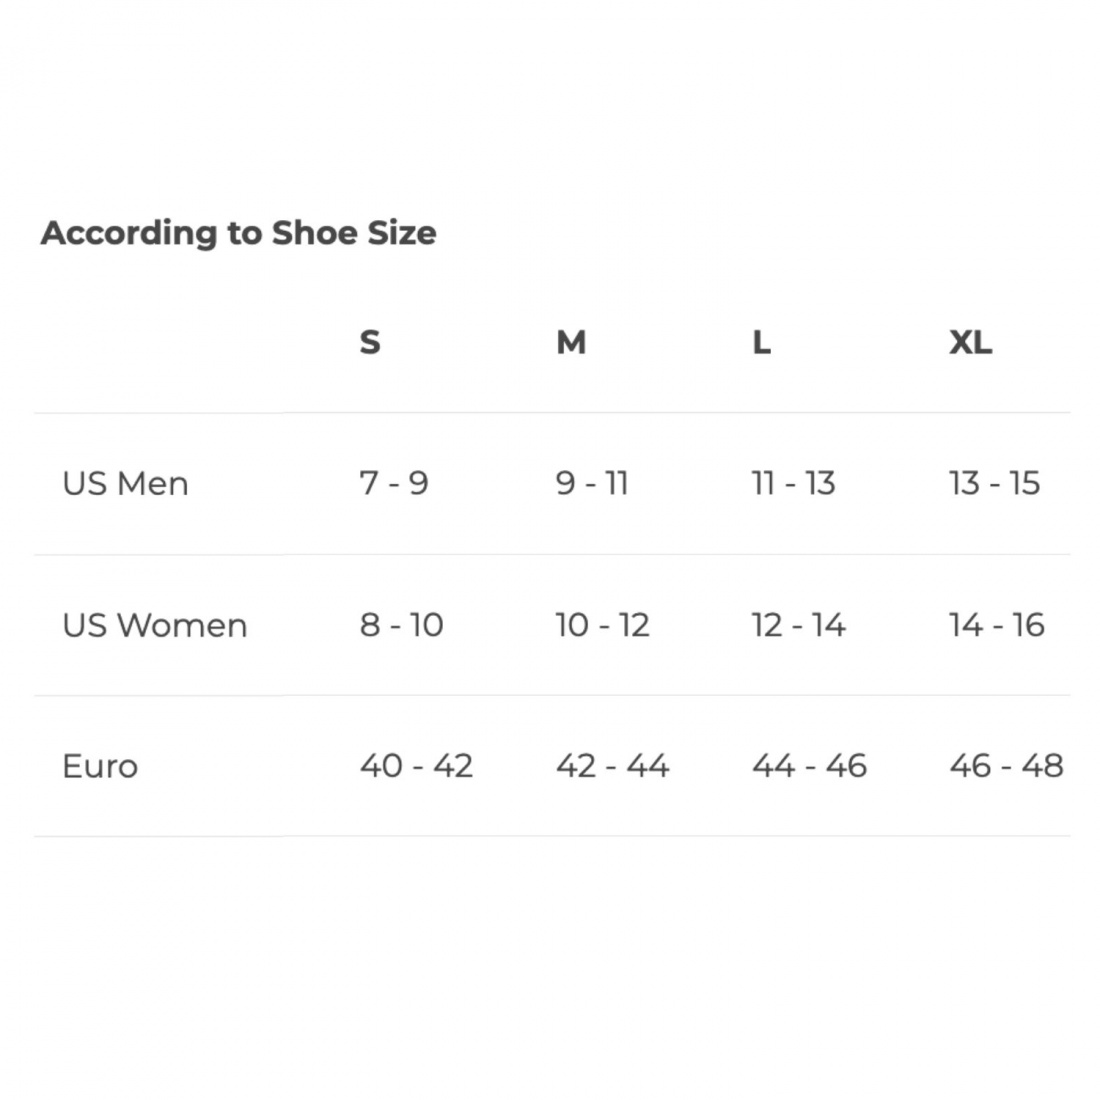Select US Women medium size 10 - 12
1100x1100 pixels.
click(603, 624)
